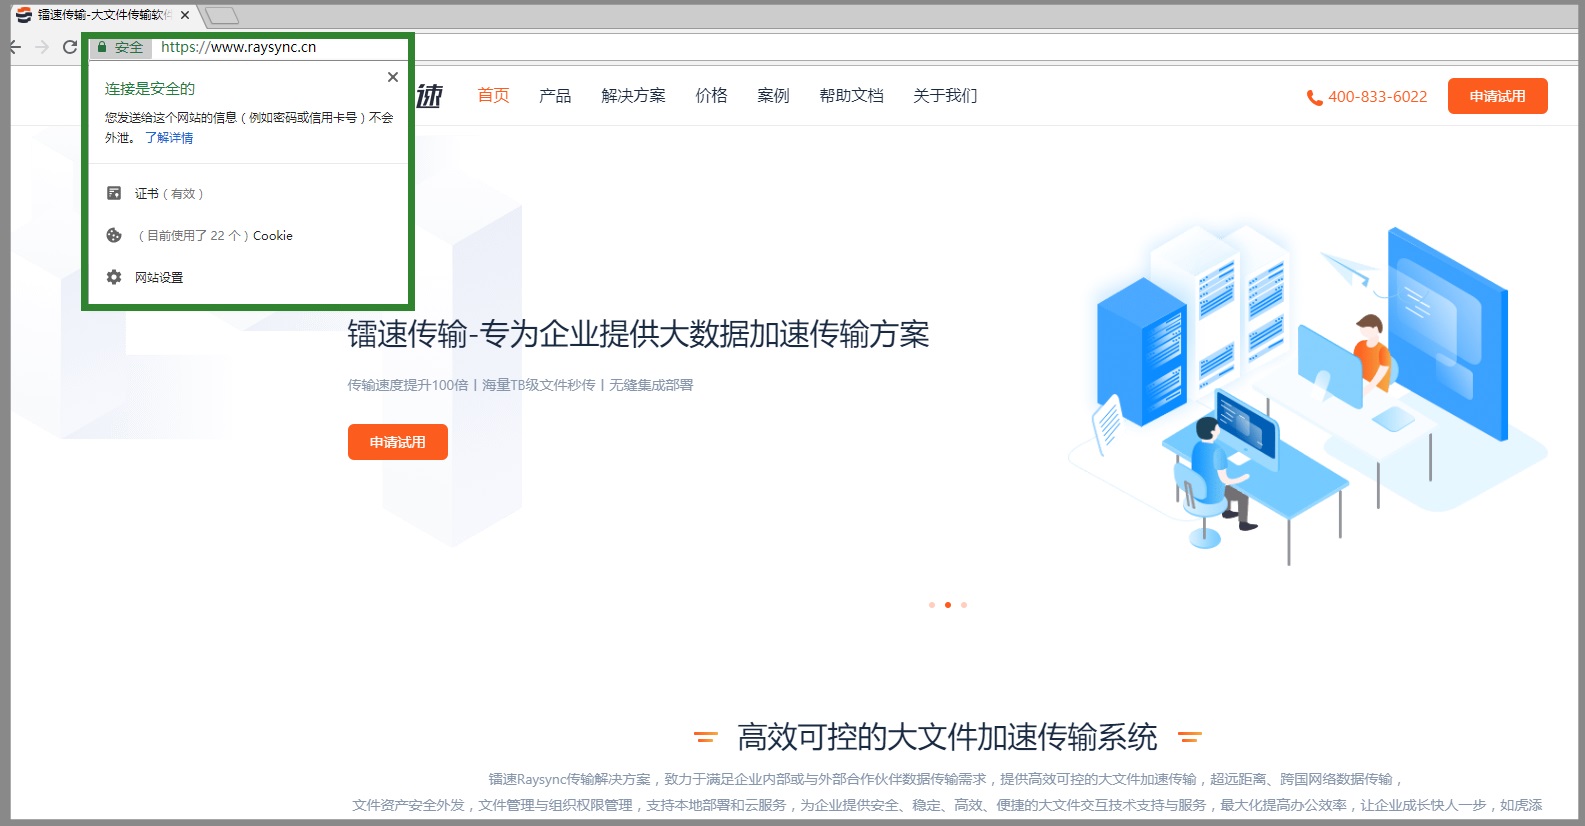
Task: Open 案例 navigation item
Action: pyautogui.click(x=773, y=95)
